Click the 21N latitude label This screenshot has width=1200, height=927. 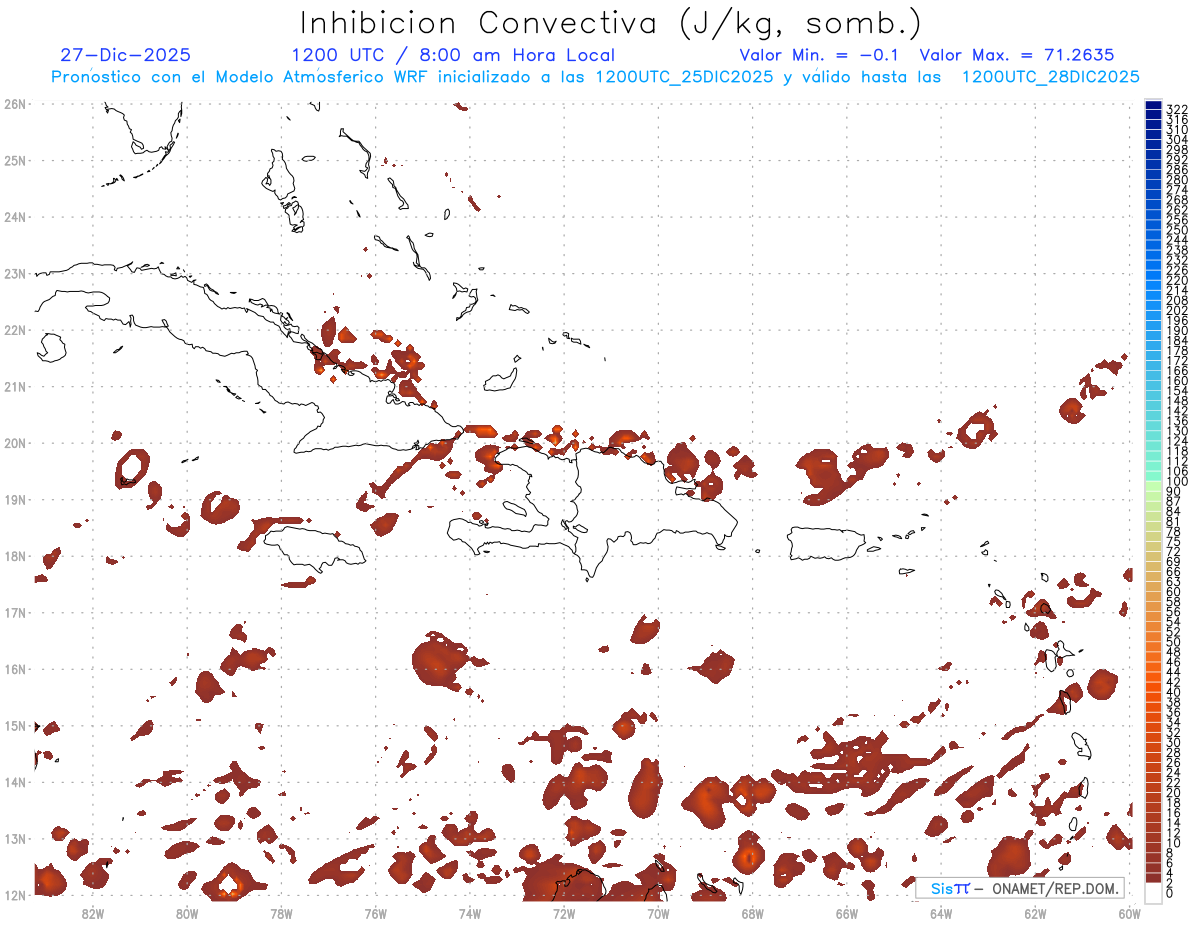click(x=14, y=386)
